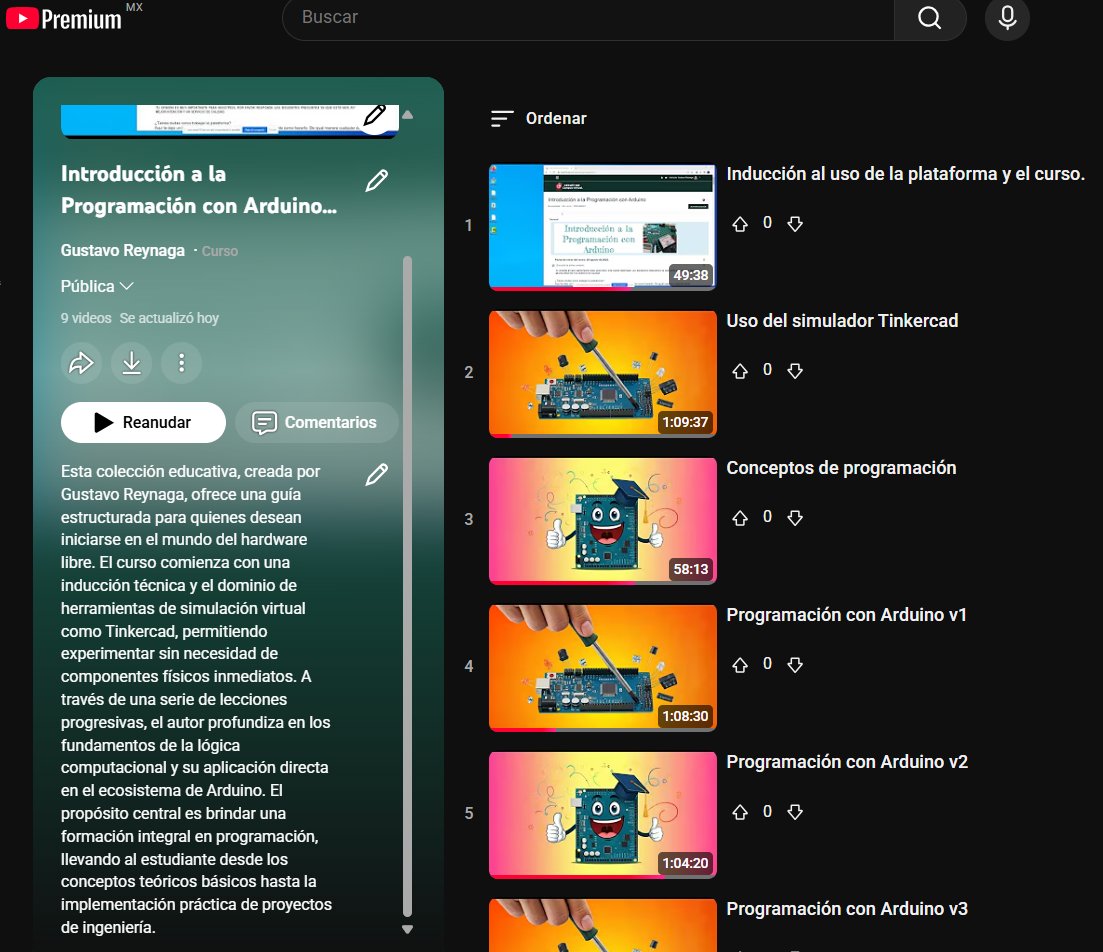Edit the playlist cover image pencil

(x=375, y=115)
